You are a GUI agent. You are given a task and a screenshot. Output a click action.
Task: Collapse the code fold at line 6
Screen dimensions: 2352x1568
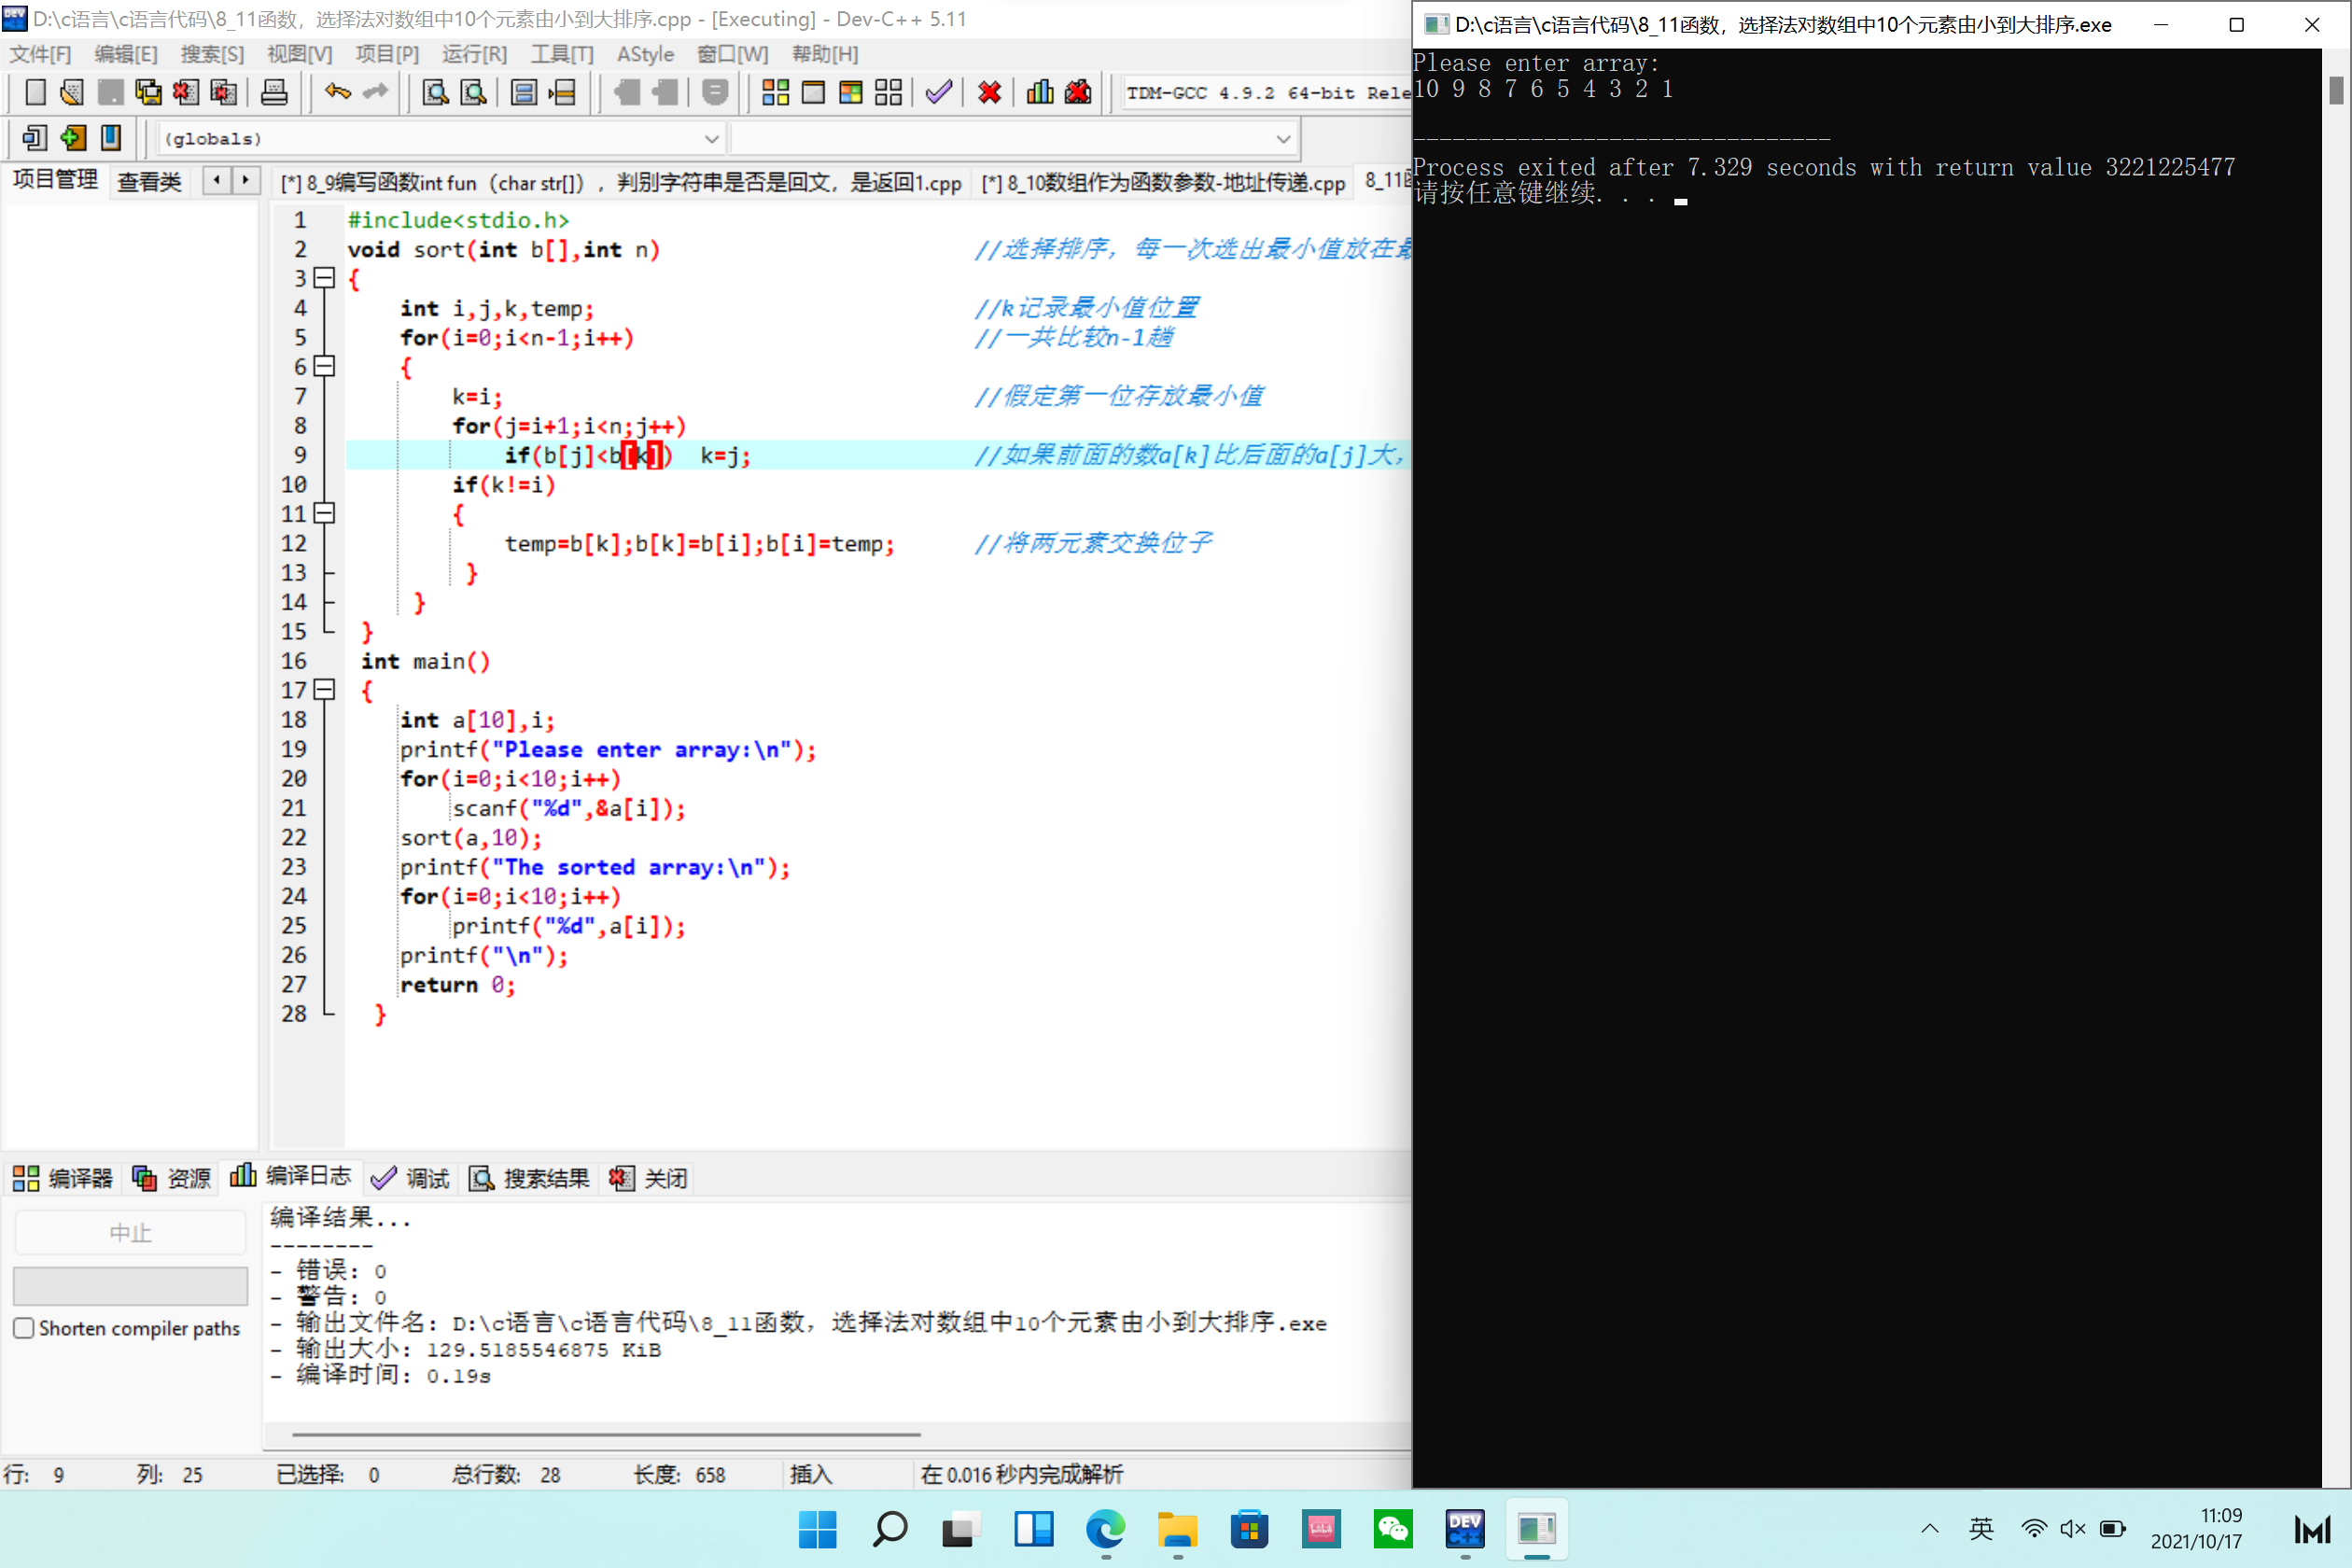pyautogui.click(x=324, y=366)
